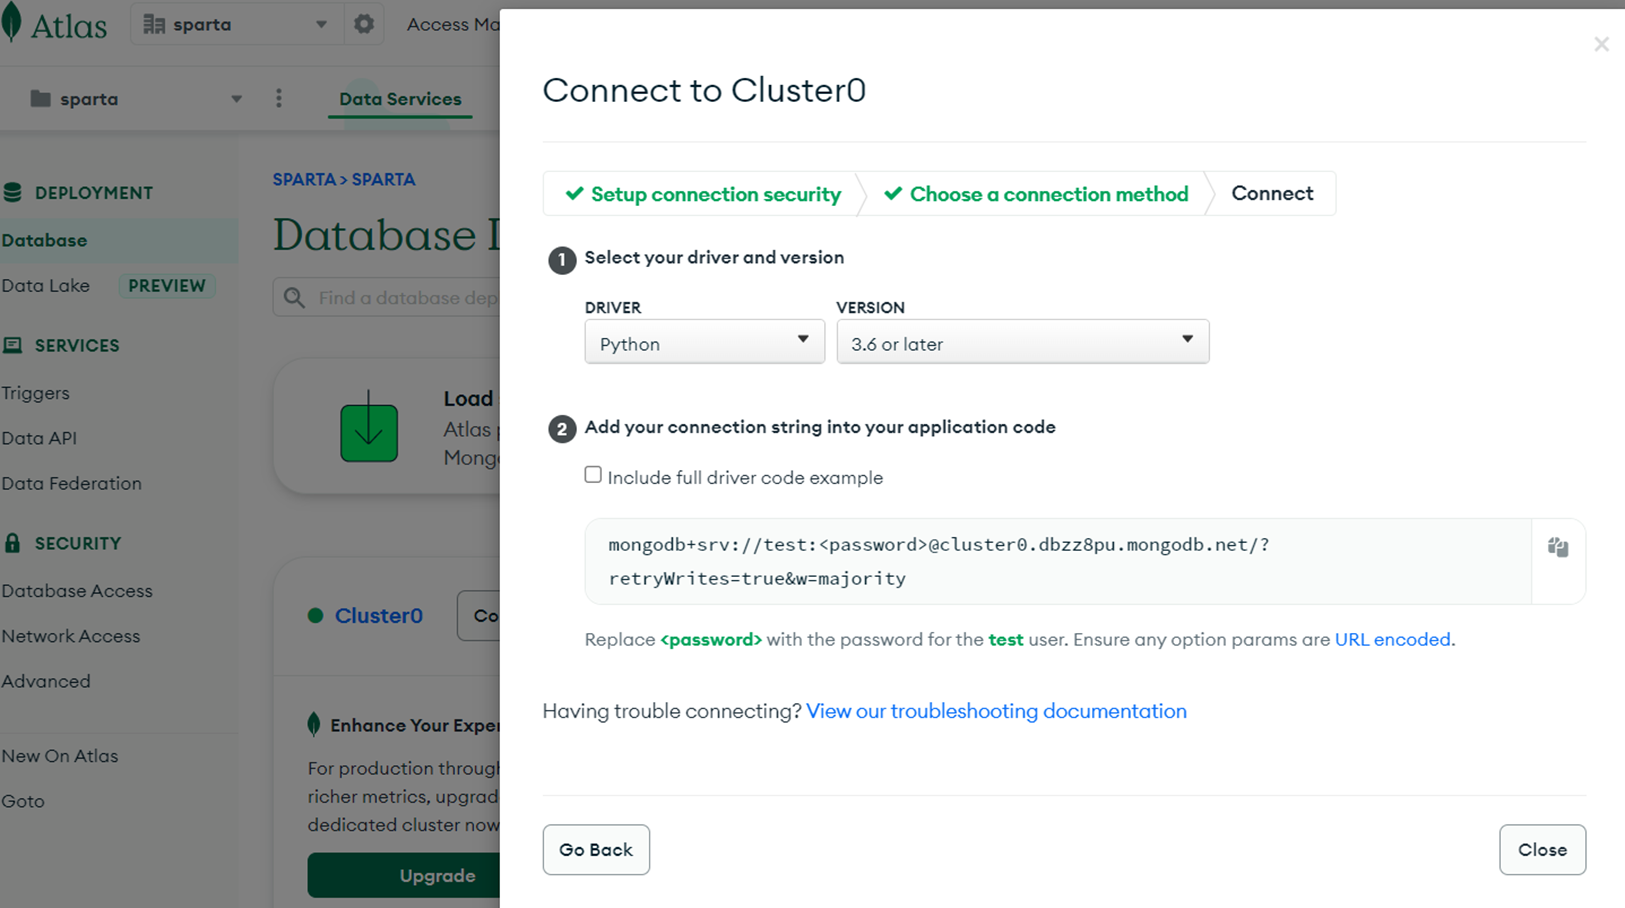Open Data Federation in the sidebar
This screenshot has width=1625, height=908.
point(71,483)
